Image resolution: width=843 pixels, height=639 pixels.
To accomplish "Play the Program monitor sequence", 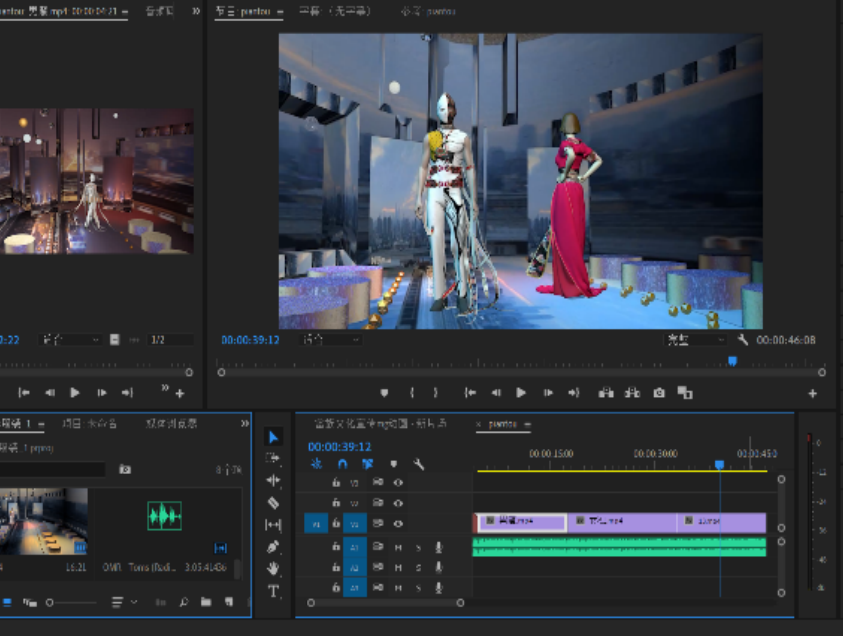I will tap(520, 393).
